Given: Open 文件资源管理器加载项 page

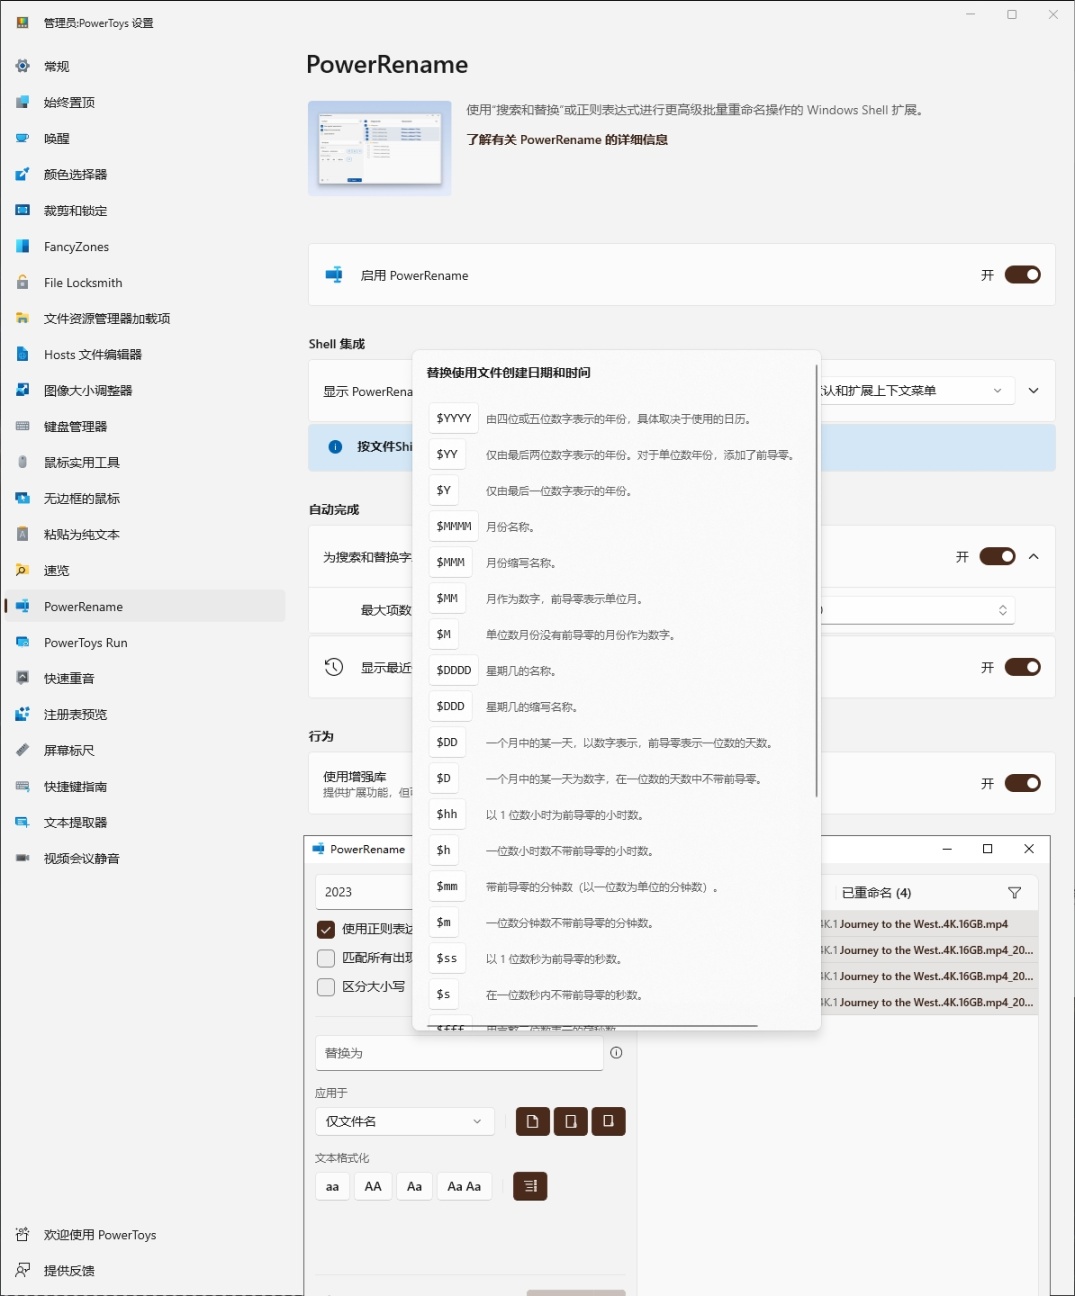Looking at the screenshot, I should pyautogui.click(x=144, y=318).
